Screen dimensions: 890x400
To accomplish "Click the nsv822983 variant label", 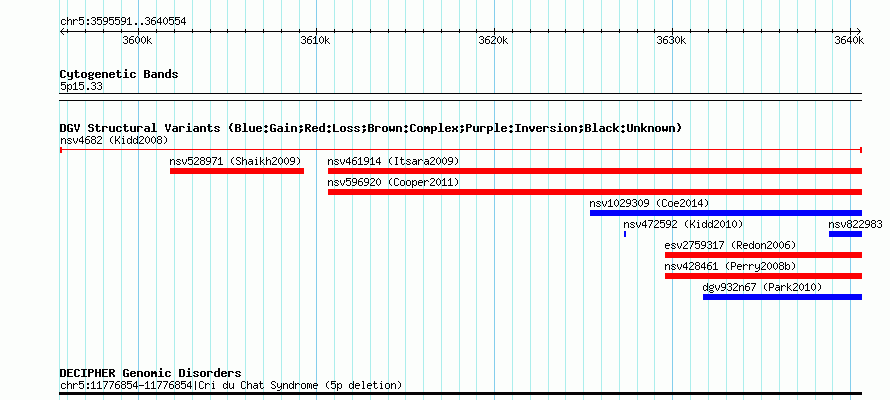I will [x=855, y=224].
